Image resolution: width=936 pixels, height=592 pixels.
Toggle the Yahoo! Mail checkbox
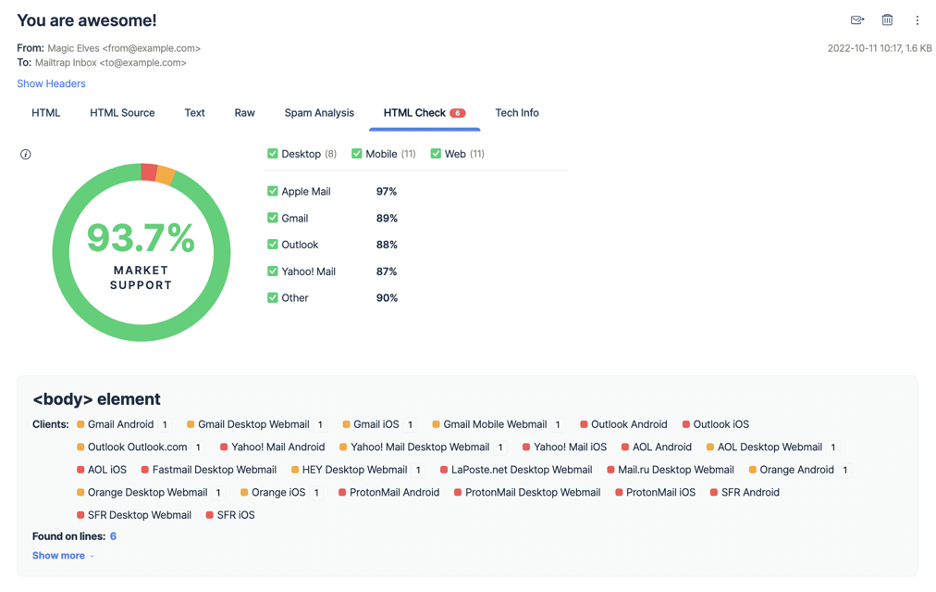[273, 272]
